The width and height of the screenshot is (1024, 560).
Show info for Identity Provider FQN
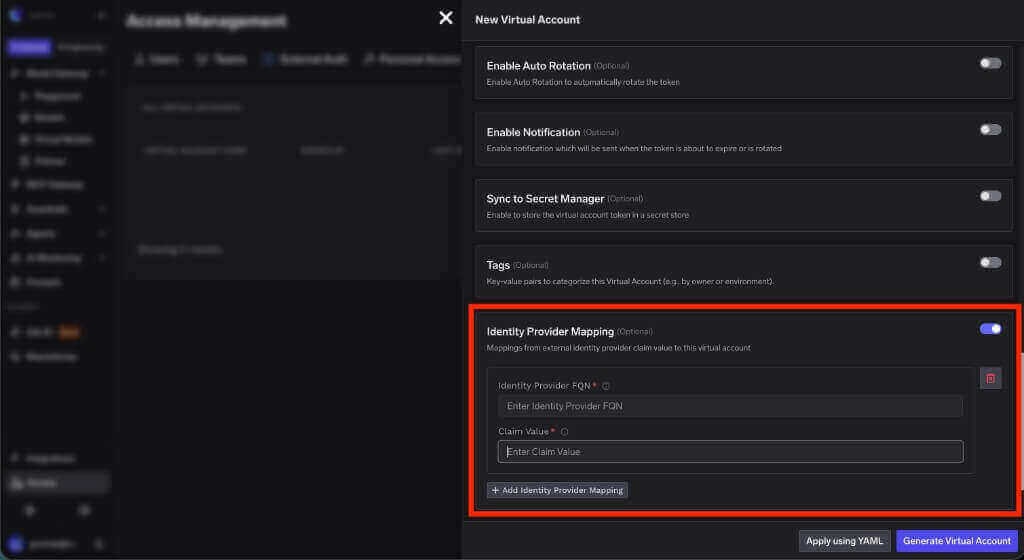(x=606, y=386)
